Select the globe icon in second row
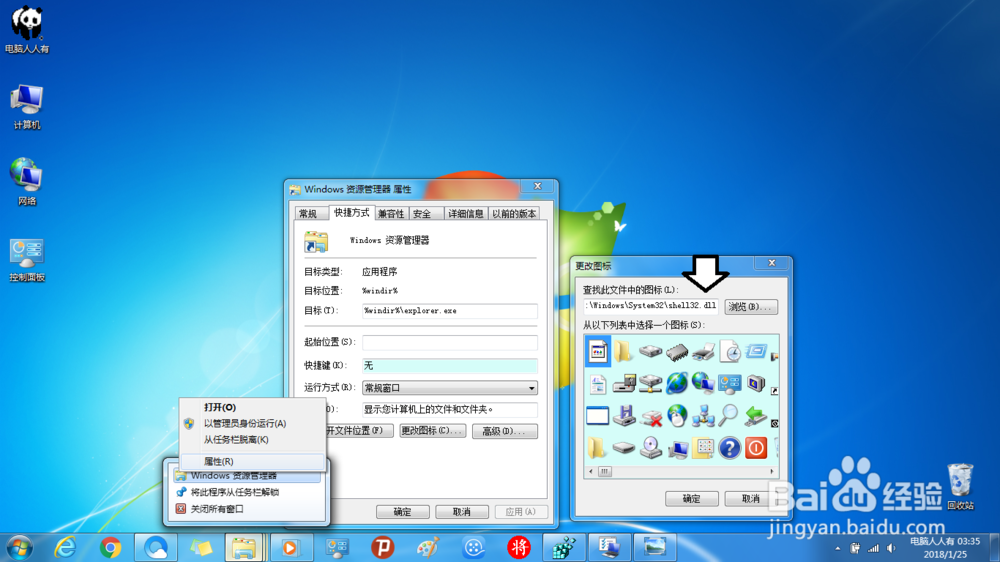The height and width of the screenshot is (562, 1000). pos(677,383)
